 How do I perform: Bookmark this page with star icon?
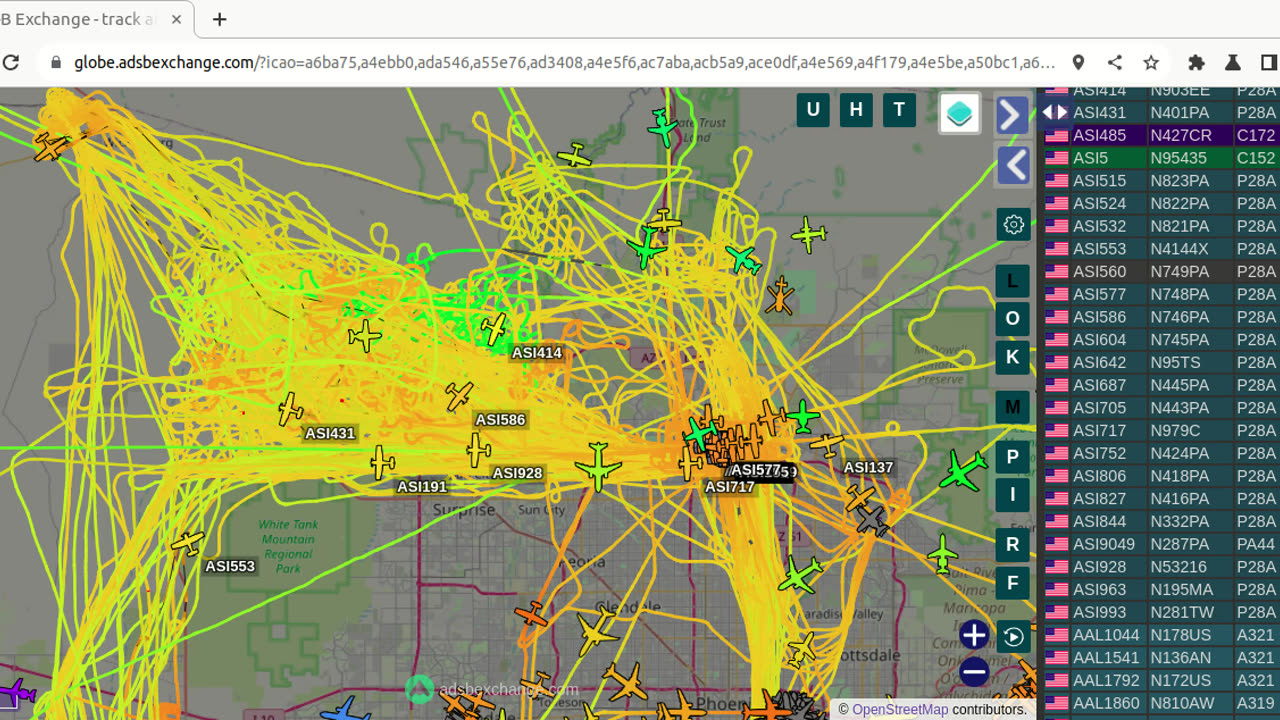1151,62
